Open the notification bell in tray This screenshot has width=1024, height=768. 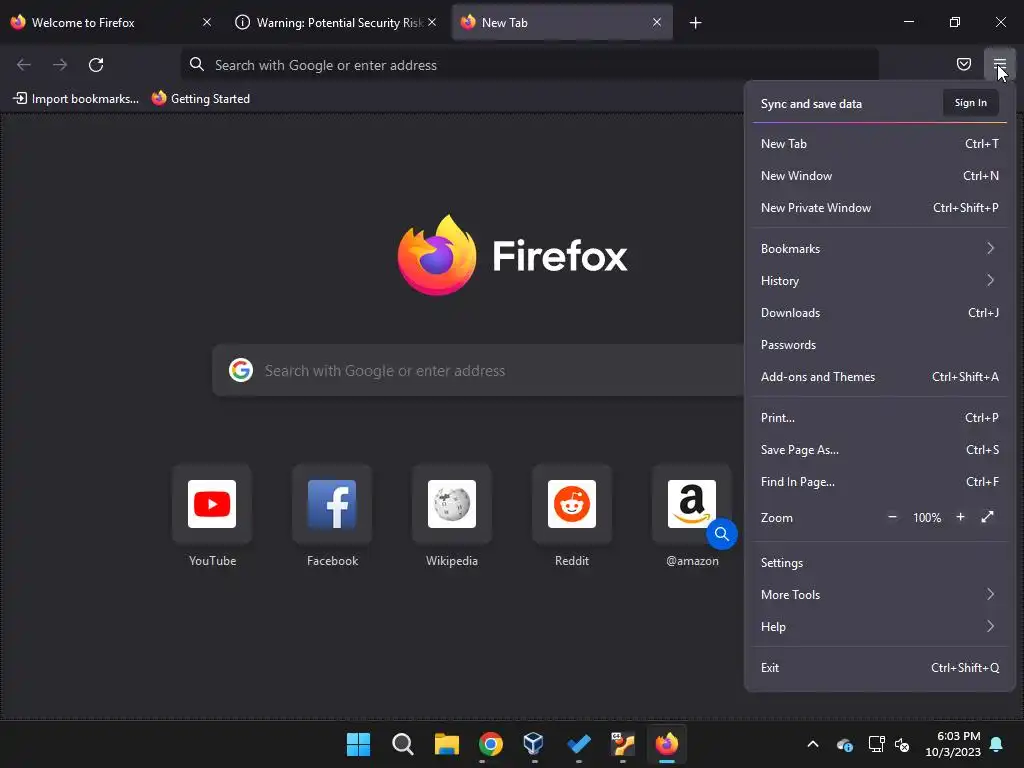tap(997, 744)
